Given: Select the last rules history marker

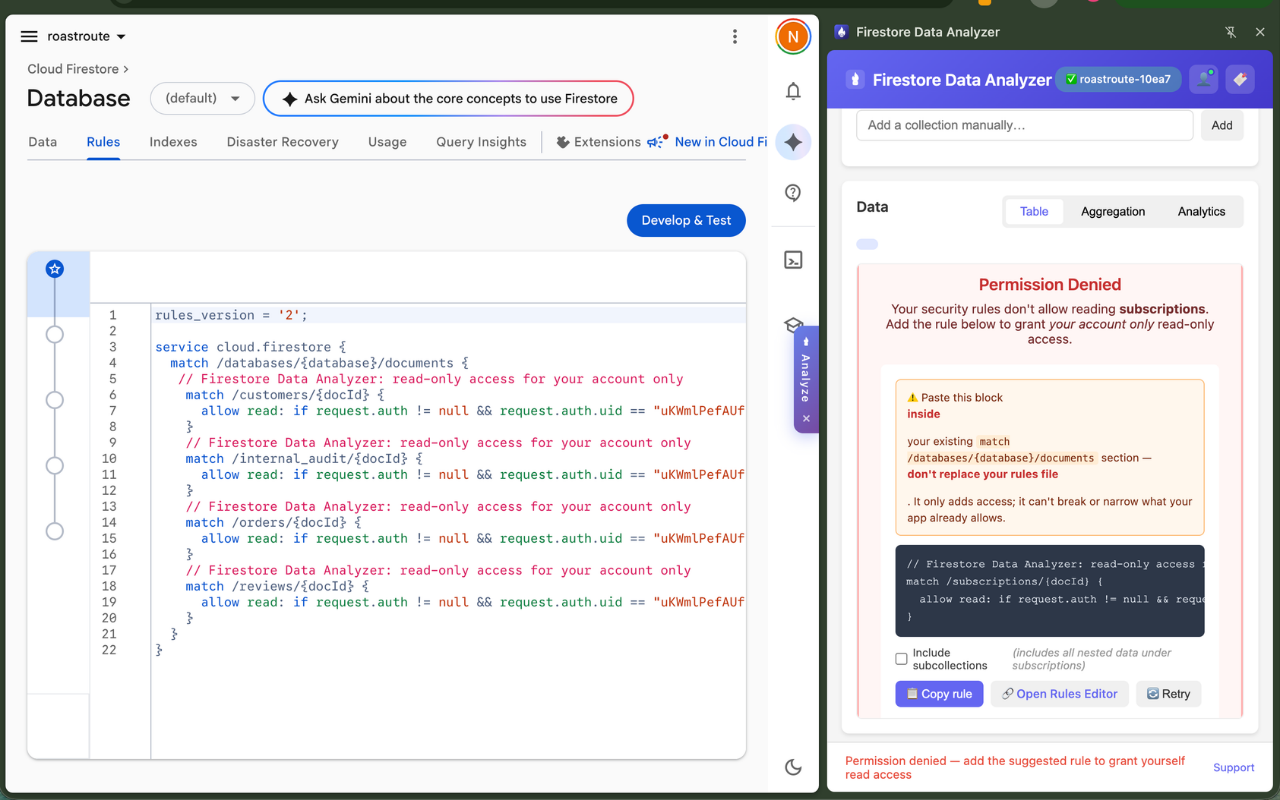Looking at the screenshot, I should 55,531.
